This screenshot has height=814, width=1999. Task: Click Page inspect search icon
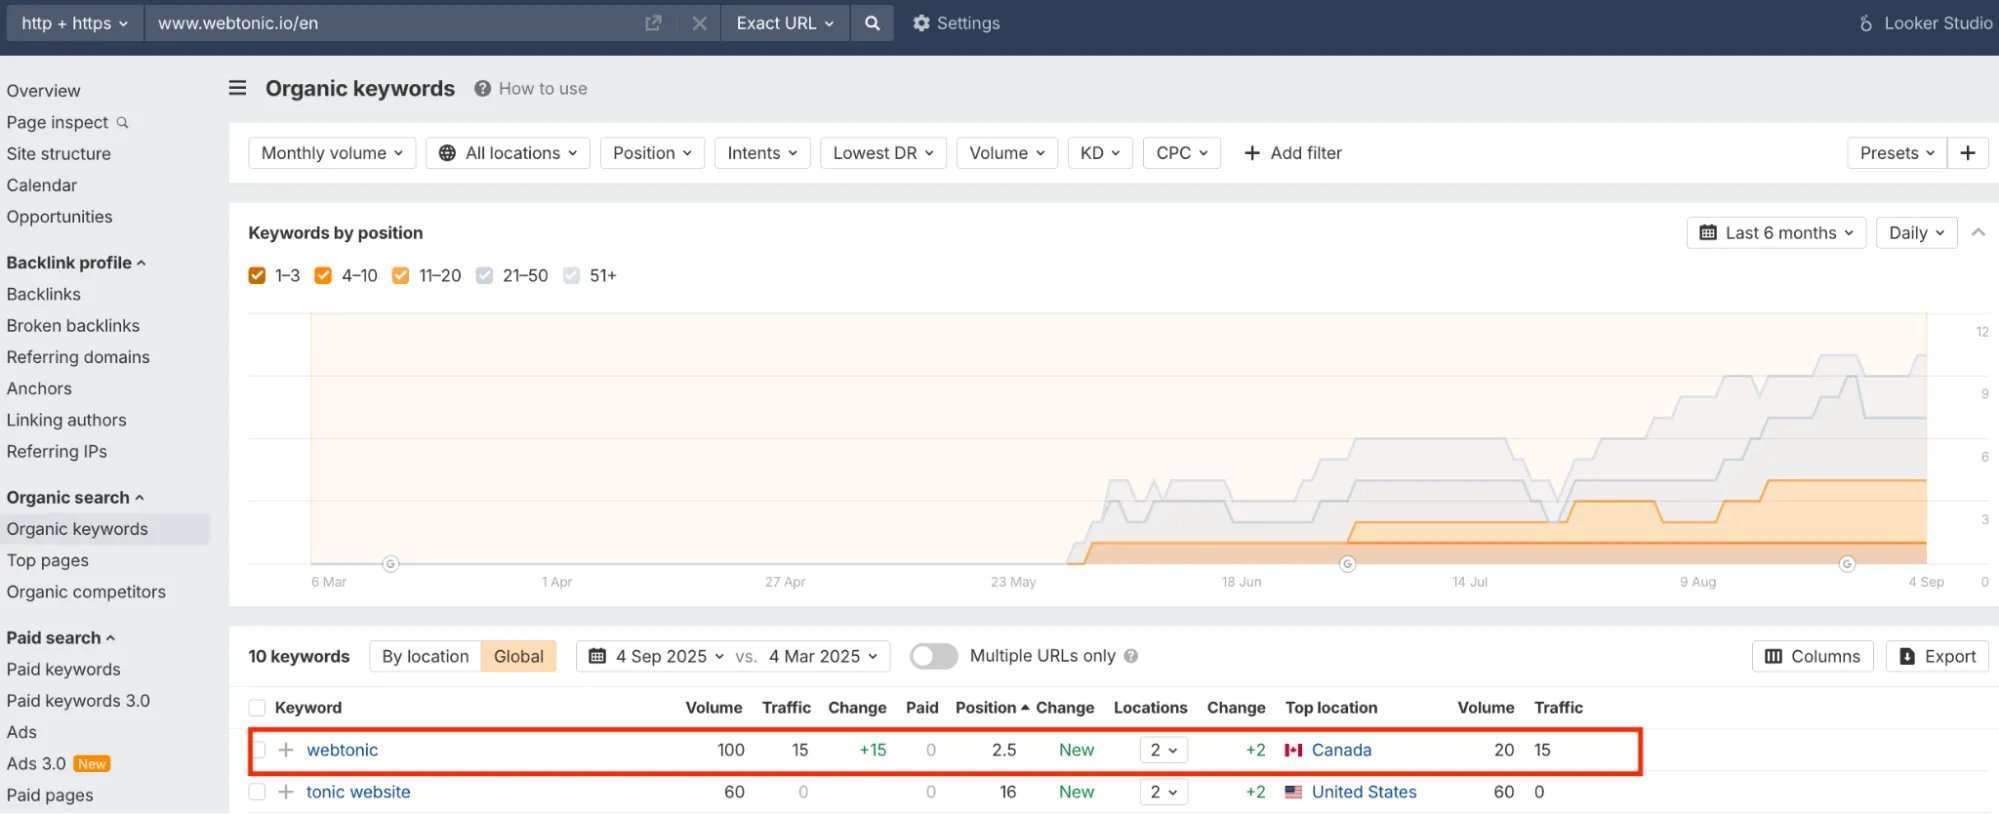point(122,122)
